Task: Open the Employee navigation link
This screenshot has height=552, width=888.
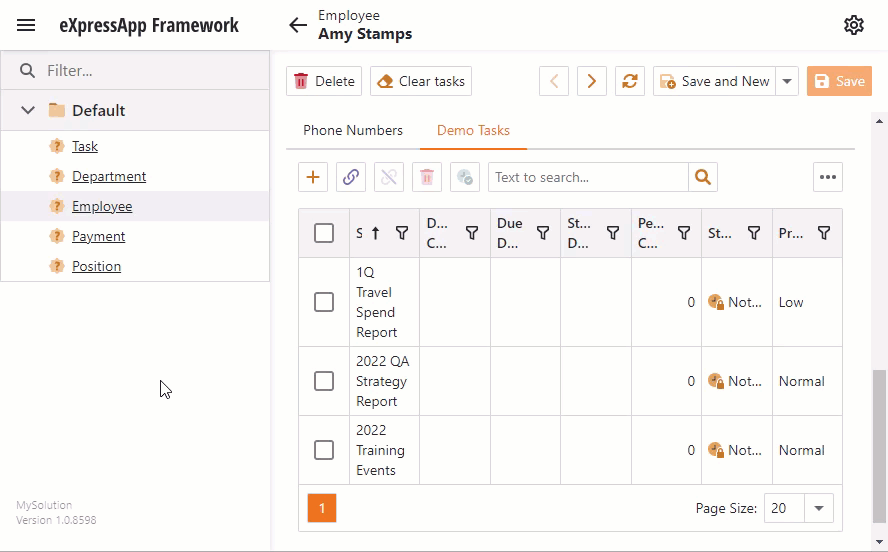Action: click(x=102, y=206)
